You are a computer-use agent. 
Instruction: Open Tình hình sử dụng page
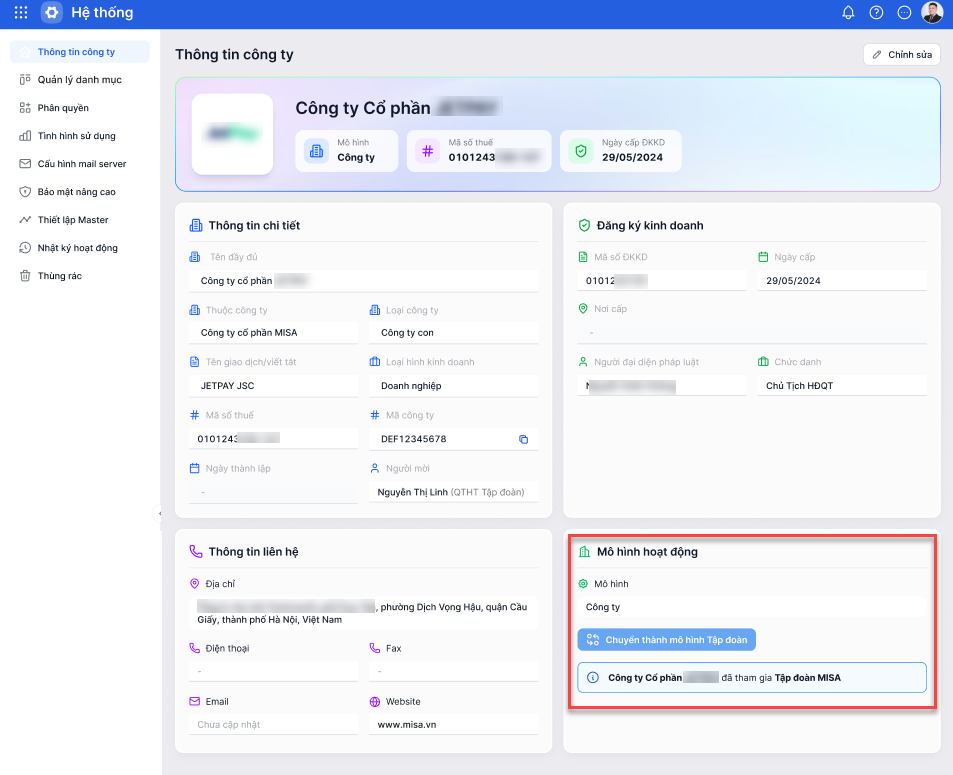(76, 136)
